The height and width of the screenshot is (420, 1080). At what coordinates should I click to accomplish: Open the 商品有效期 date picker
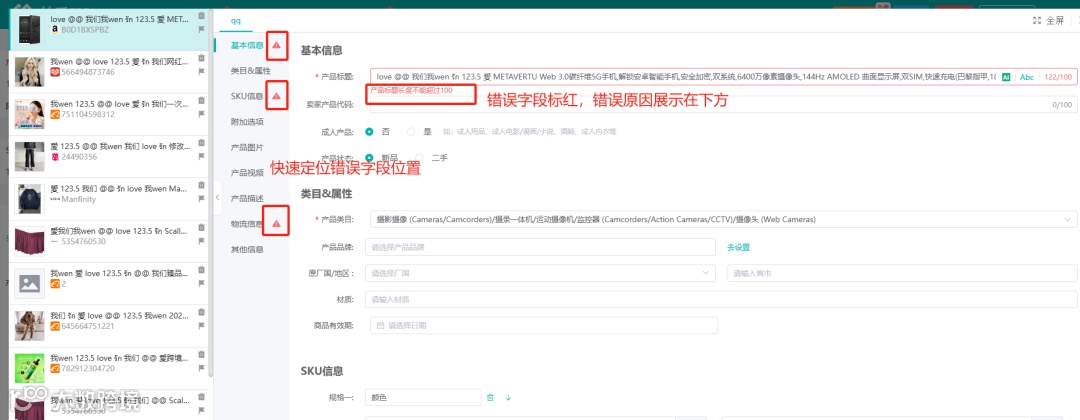pyautogui.click(x=543, y=325)
